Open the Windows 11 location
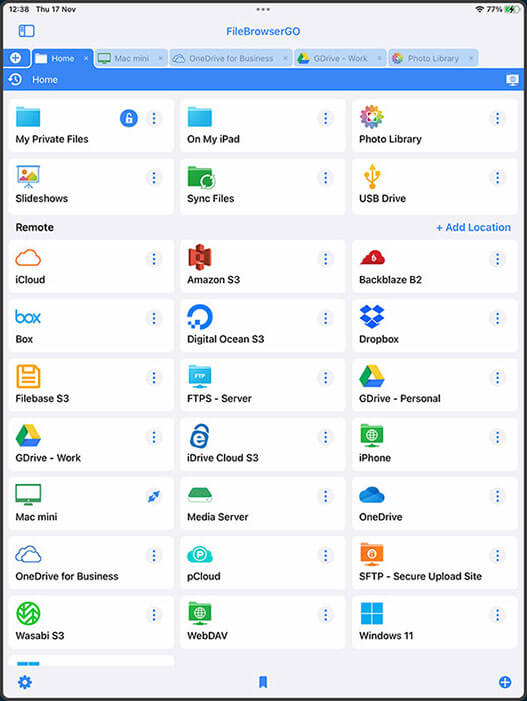 point(434,622)
